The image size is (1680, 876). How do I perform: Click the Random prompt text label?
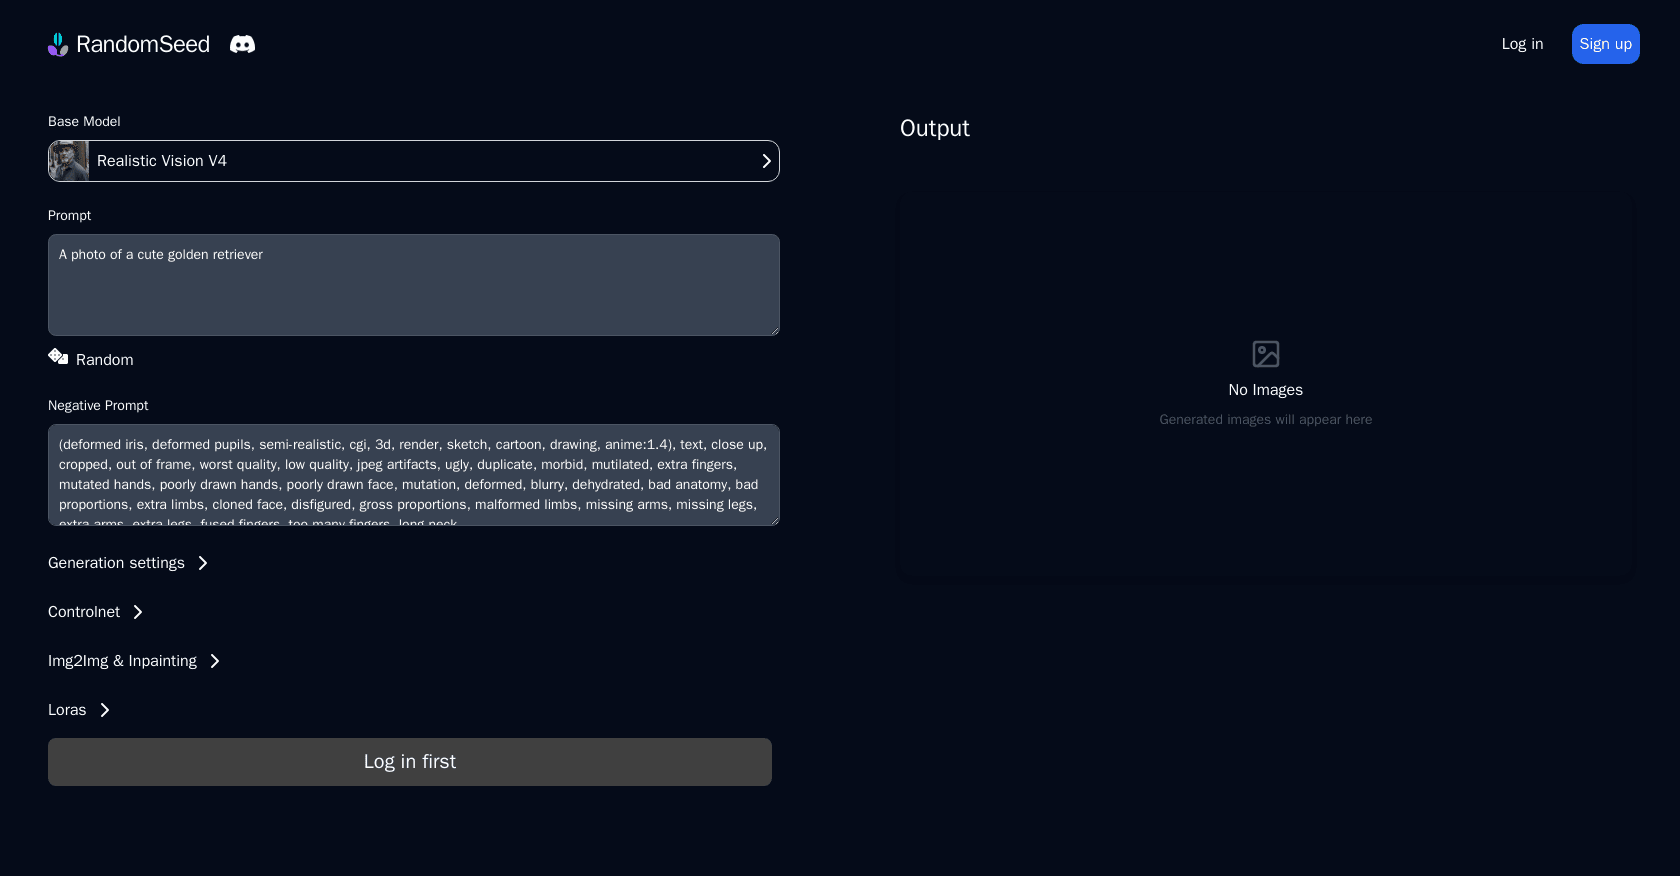click(x=104, y=360)
